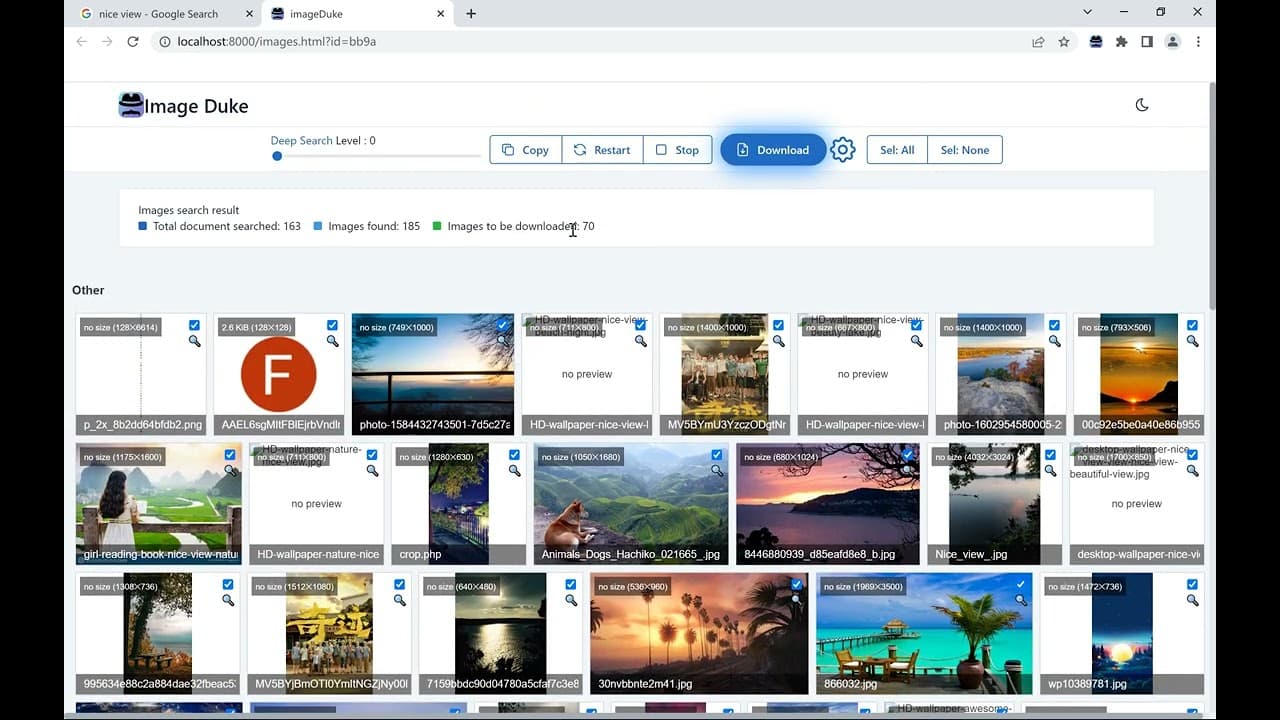Uncheck the MV5BYmU3YzczODgtNr image checkbox
The height and width of the screenshot is (720, 1280).
pyautogui.click(x=778, y=325)
